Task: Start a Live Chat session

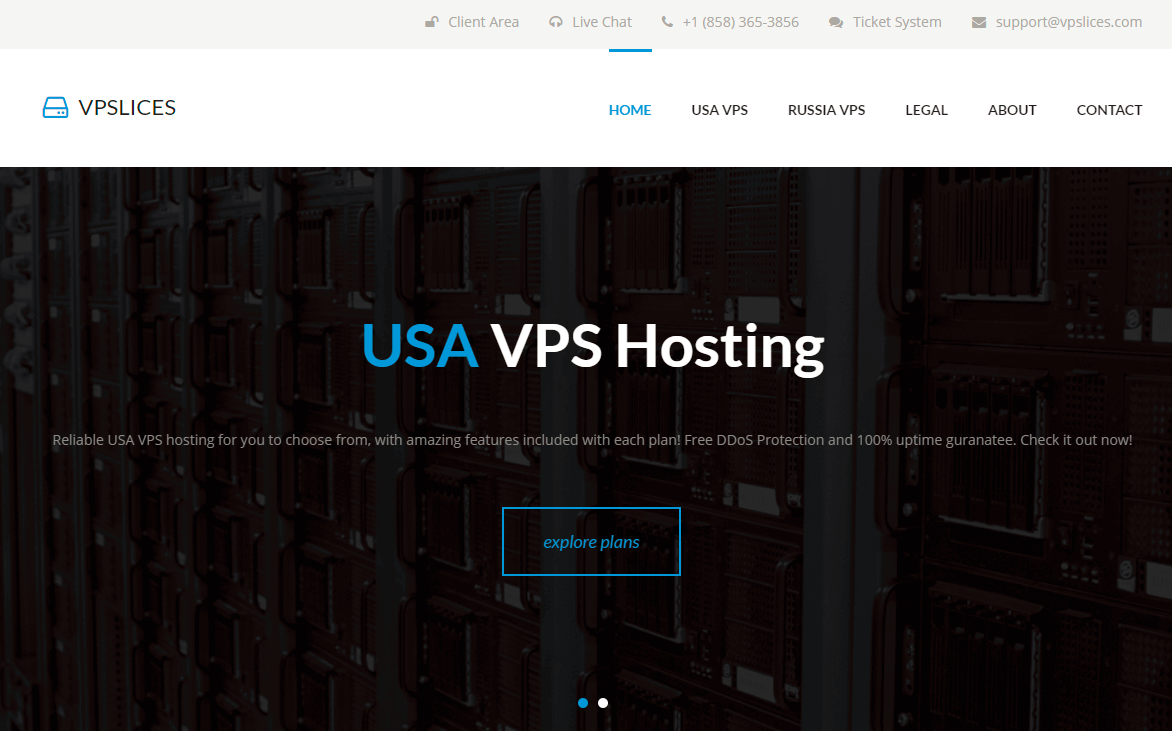Action: tap(602, 22)
